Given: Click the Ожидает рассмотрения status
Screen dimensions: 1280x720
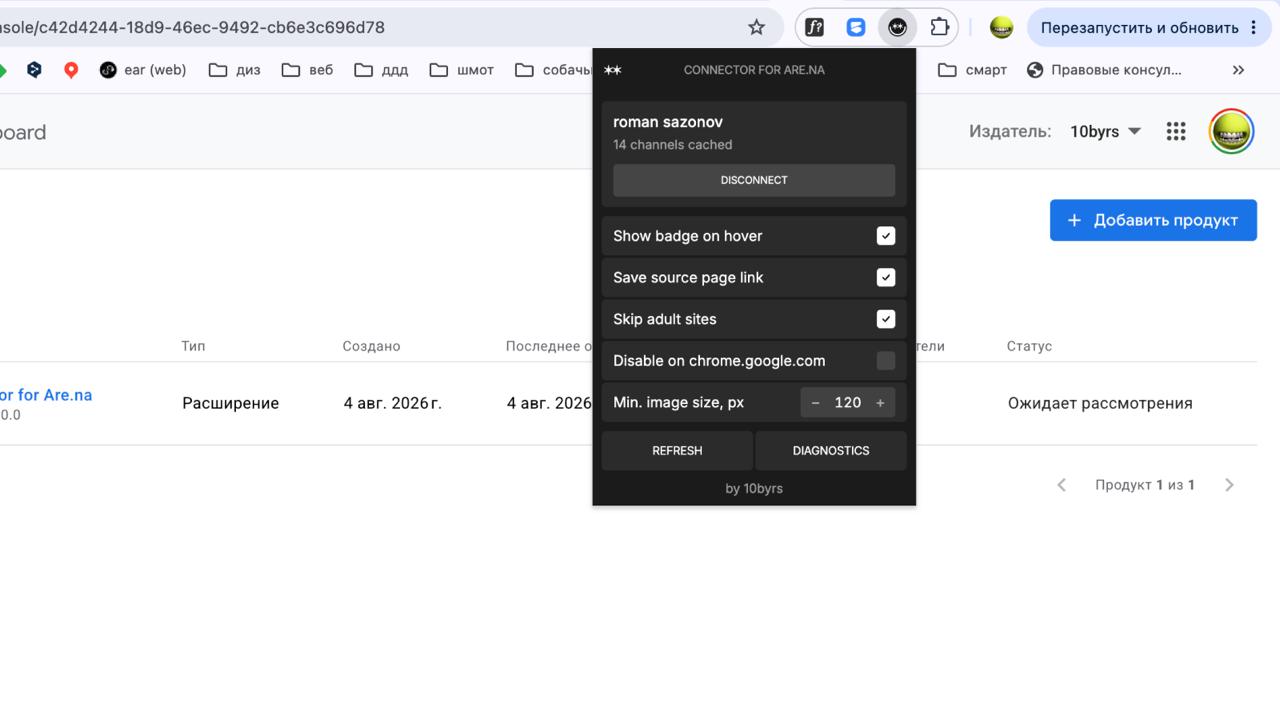Looking at the screenshot, I should point(1100,404).
